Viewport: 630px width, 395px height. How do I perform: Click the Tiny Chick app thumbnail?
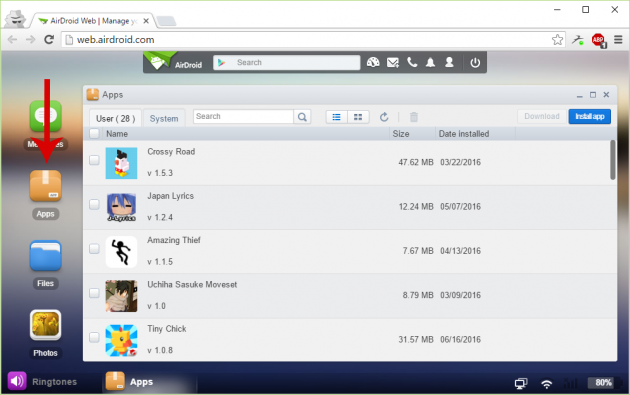[121, 340]
